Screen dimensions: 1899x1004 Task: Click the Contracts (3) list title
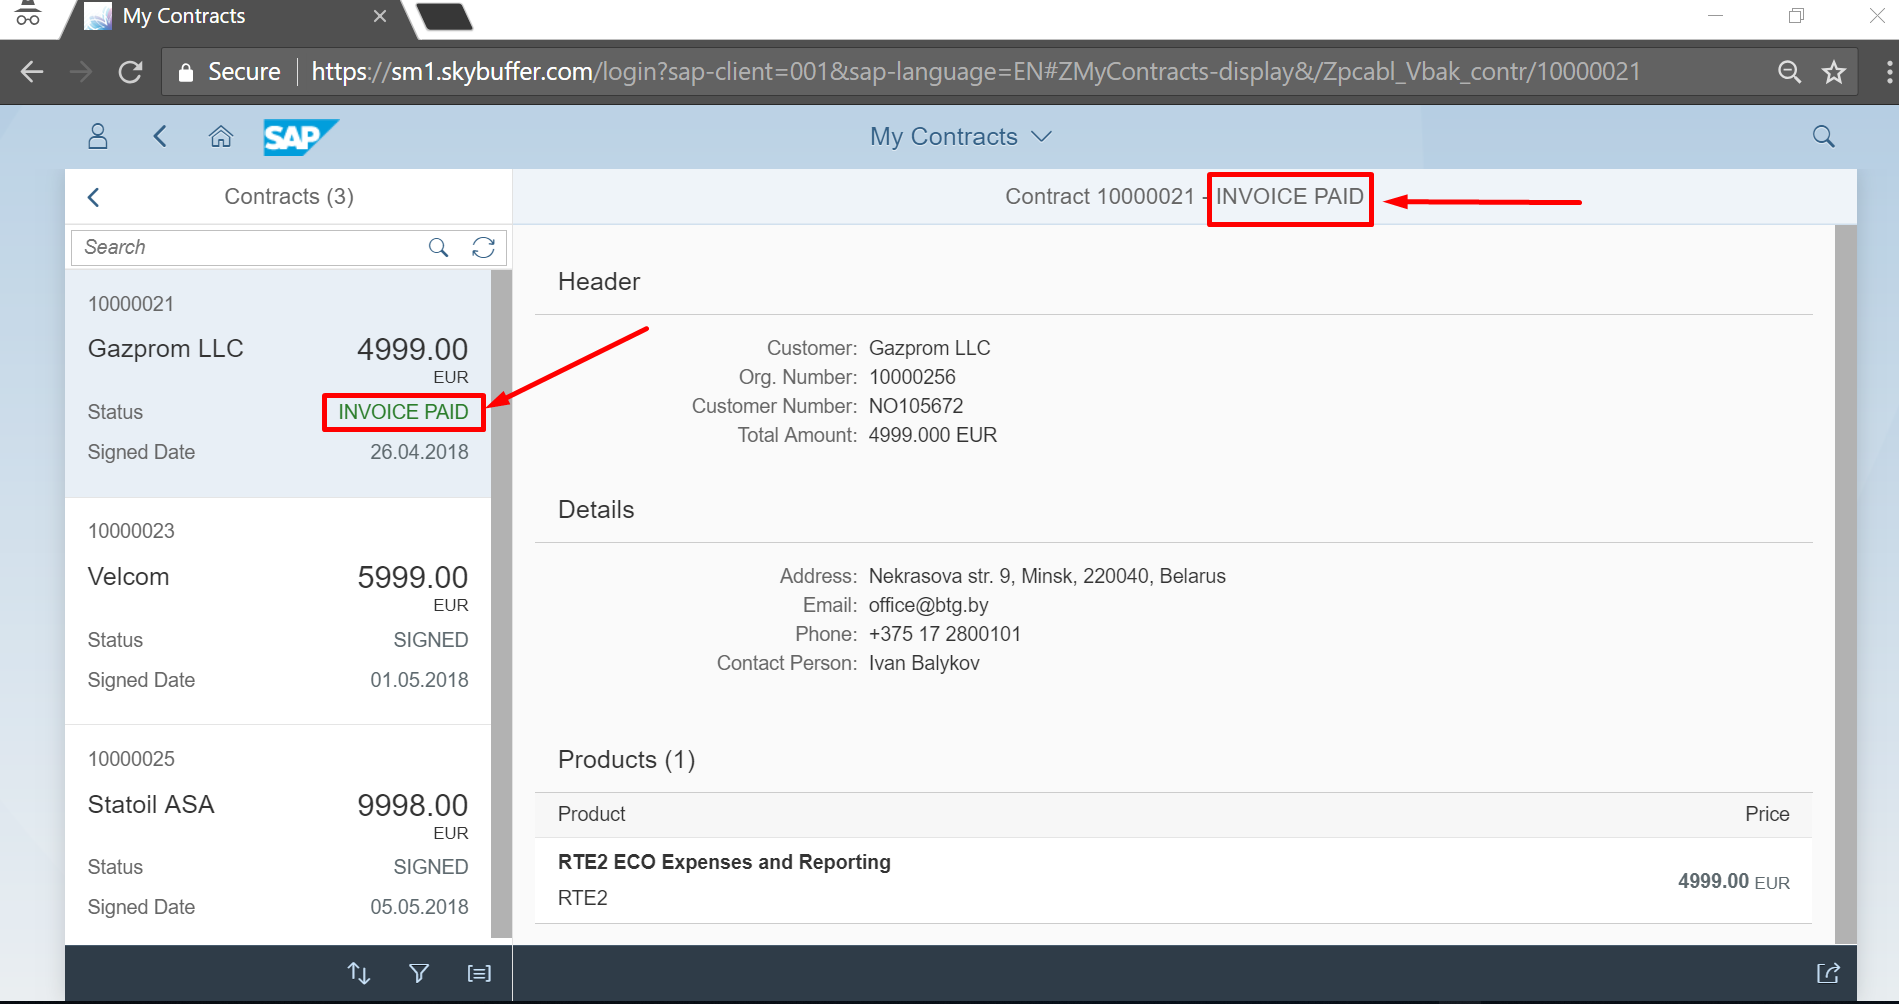[x=289, y=197]
